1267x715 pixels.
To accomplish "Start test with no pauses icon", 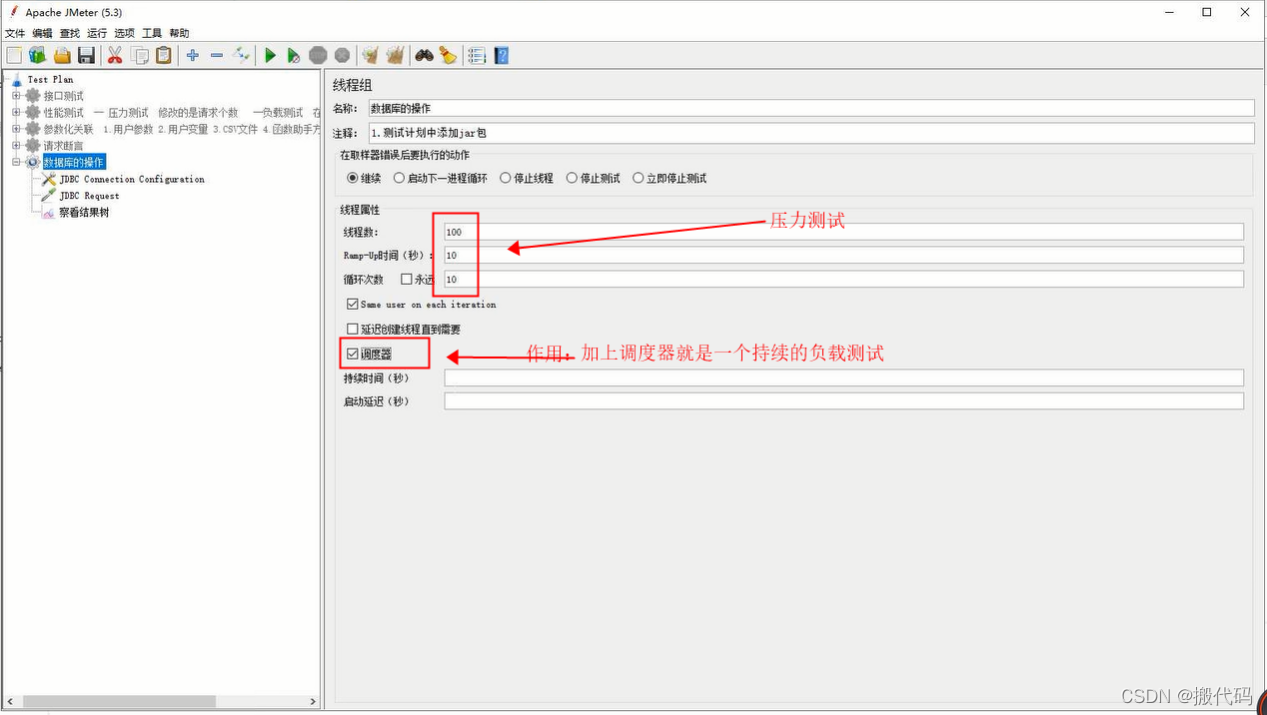I will 294,56.
